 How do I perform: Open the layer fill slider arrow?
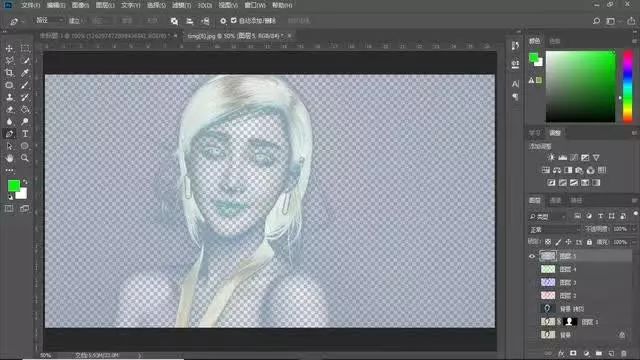click(634, 242)
